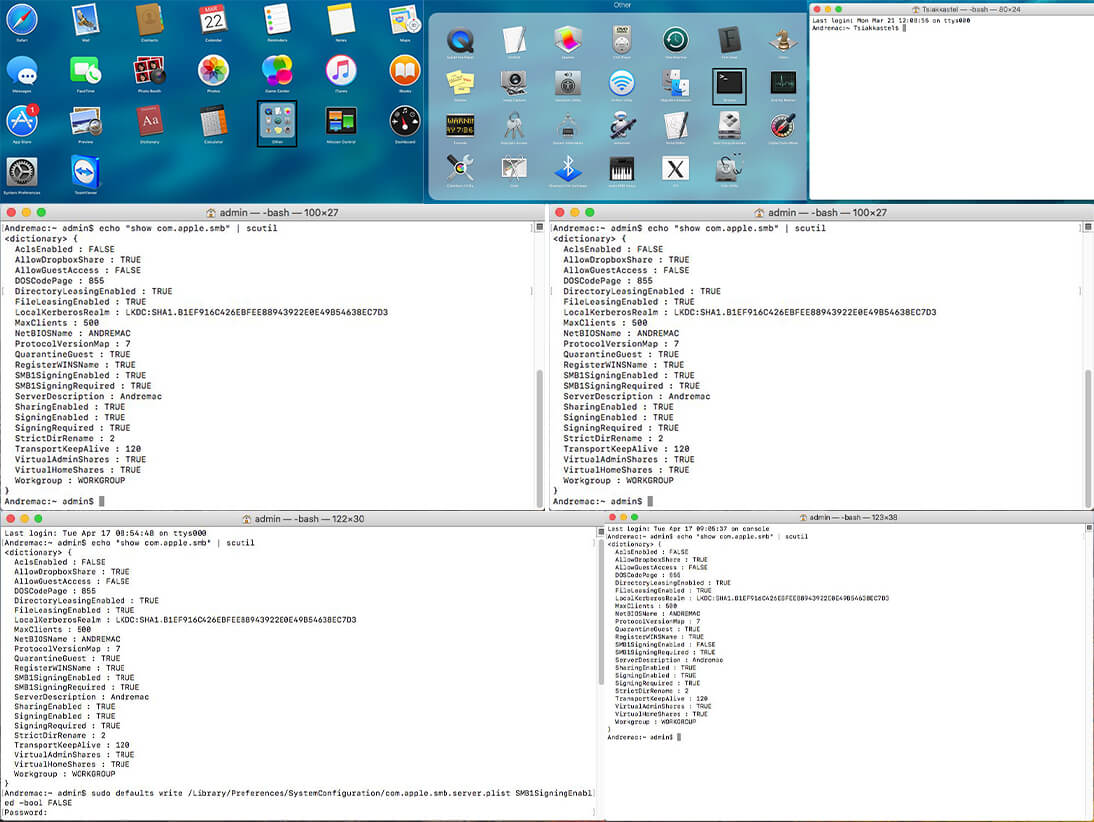The image size is (1094, 822).
Task: Open the Calendar app
Action: (213, 18)
